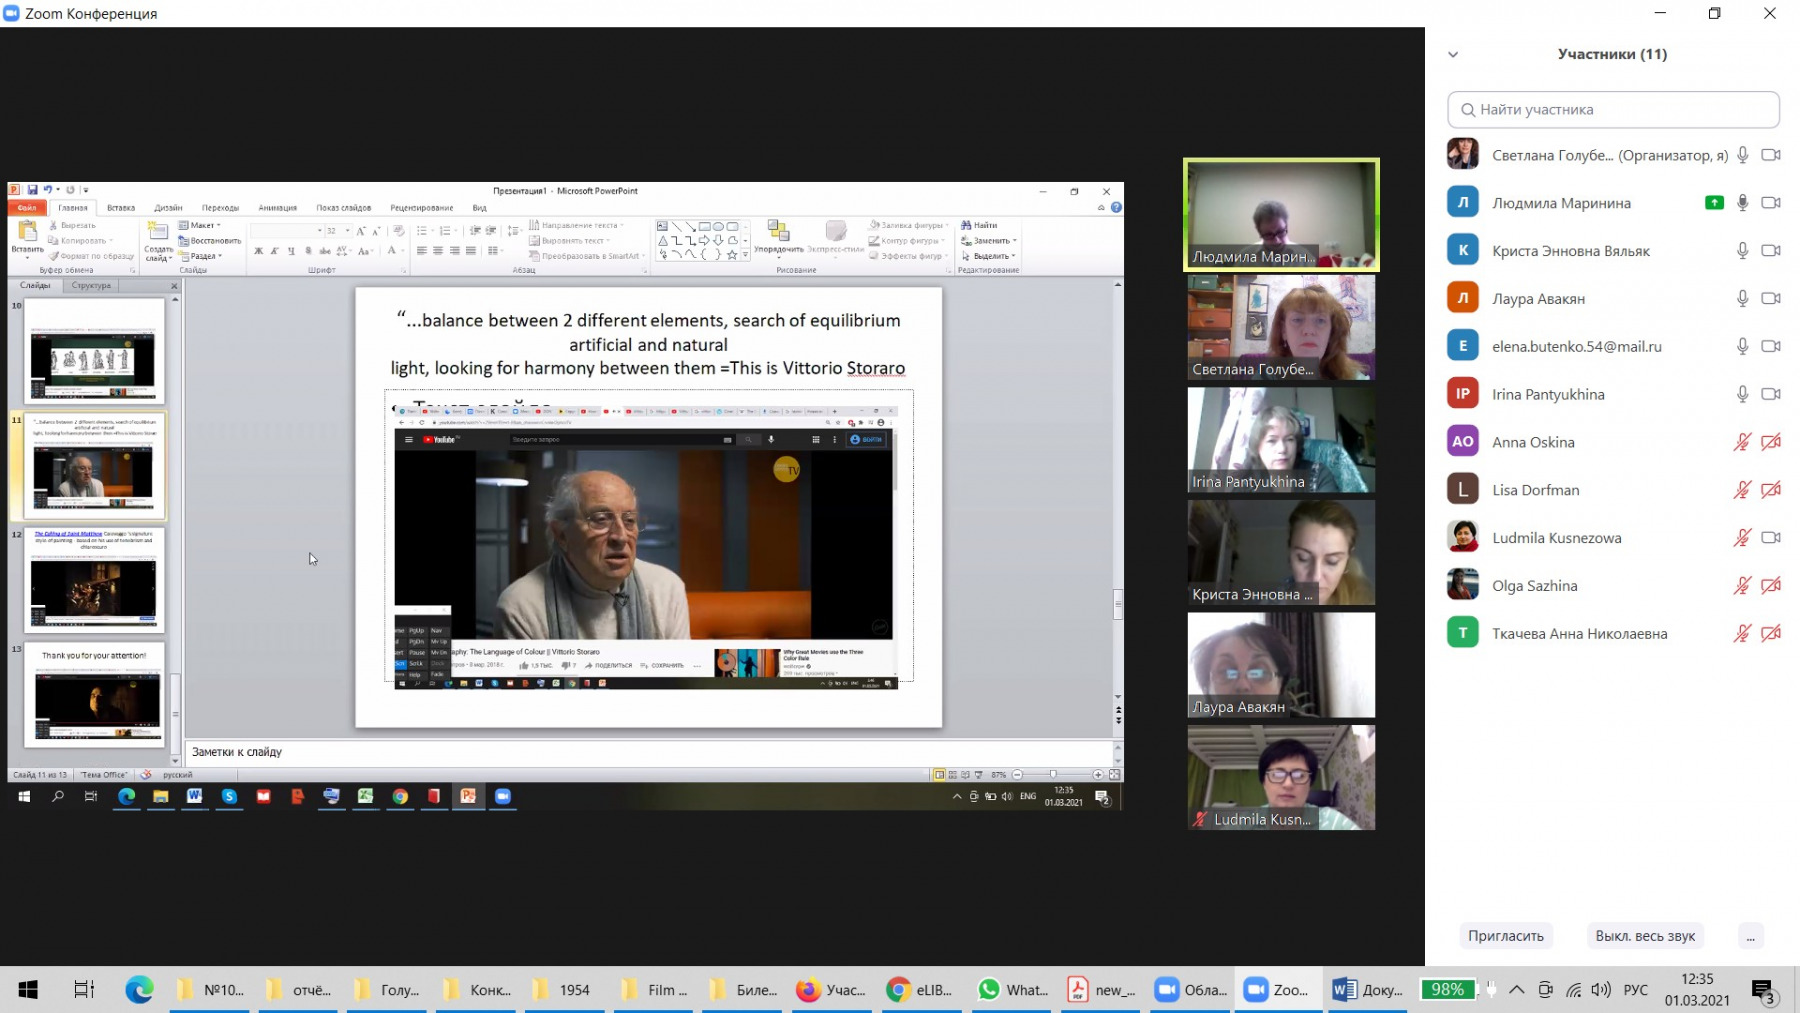This screenshot has width=1800, height=1013.
Task: Select slide 12 thumbnail
Action: click(94, 580)
